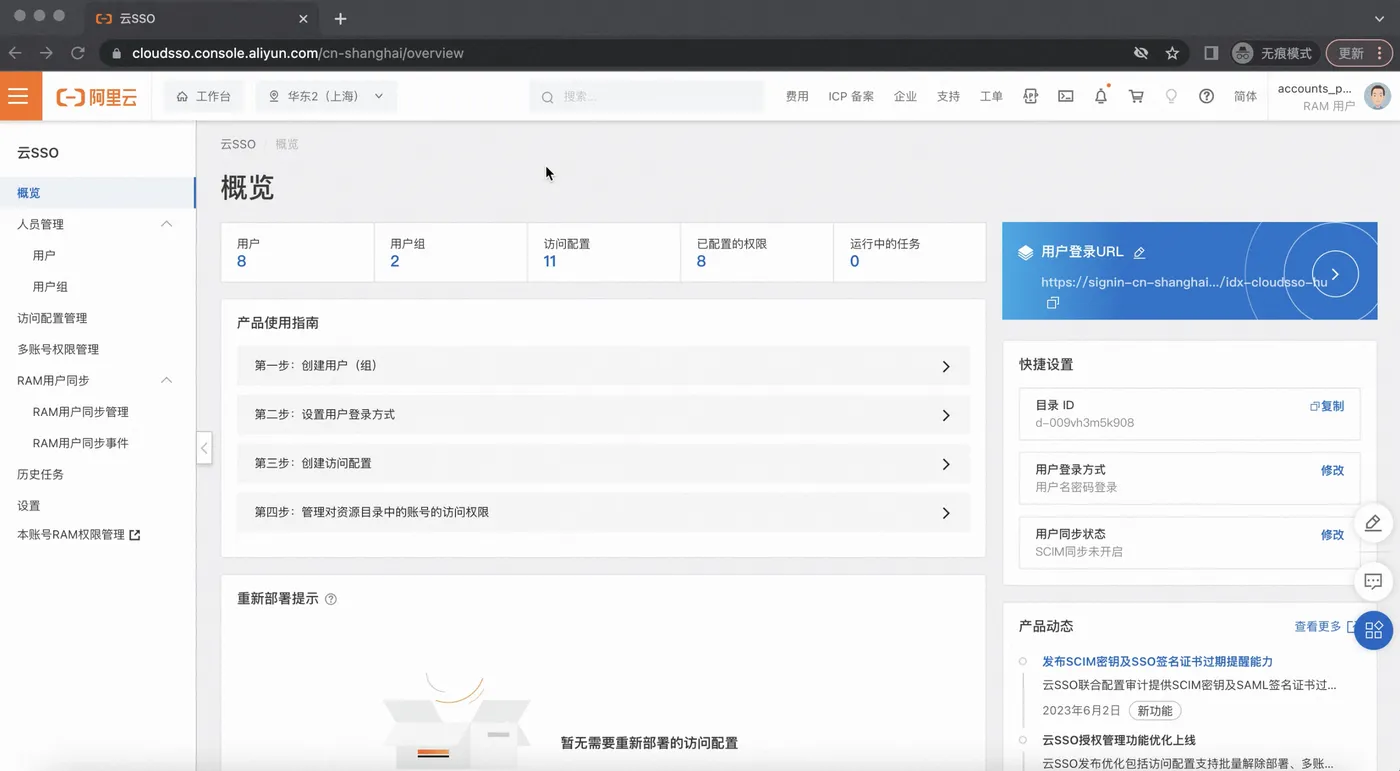Open 多账号权限管理 in the sidebar

[x=58, y=349]
